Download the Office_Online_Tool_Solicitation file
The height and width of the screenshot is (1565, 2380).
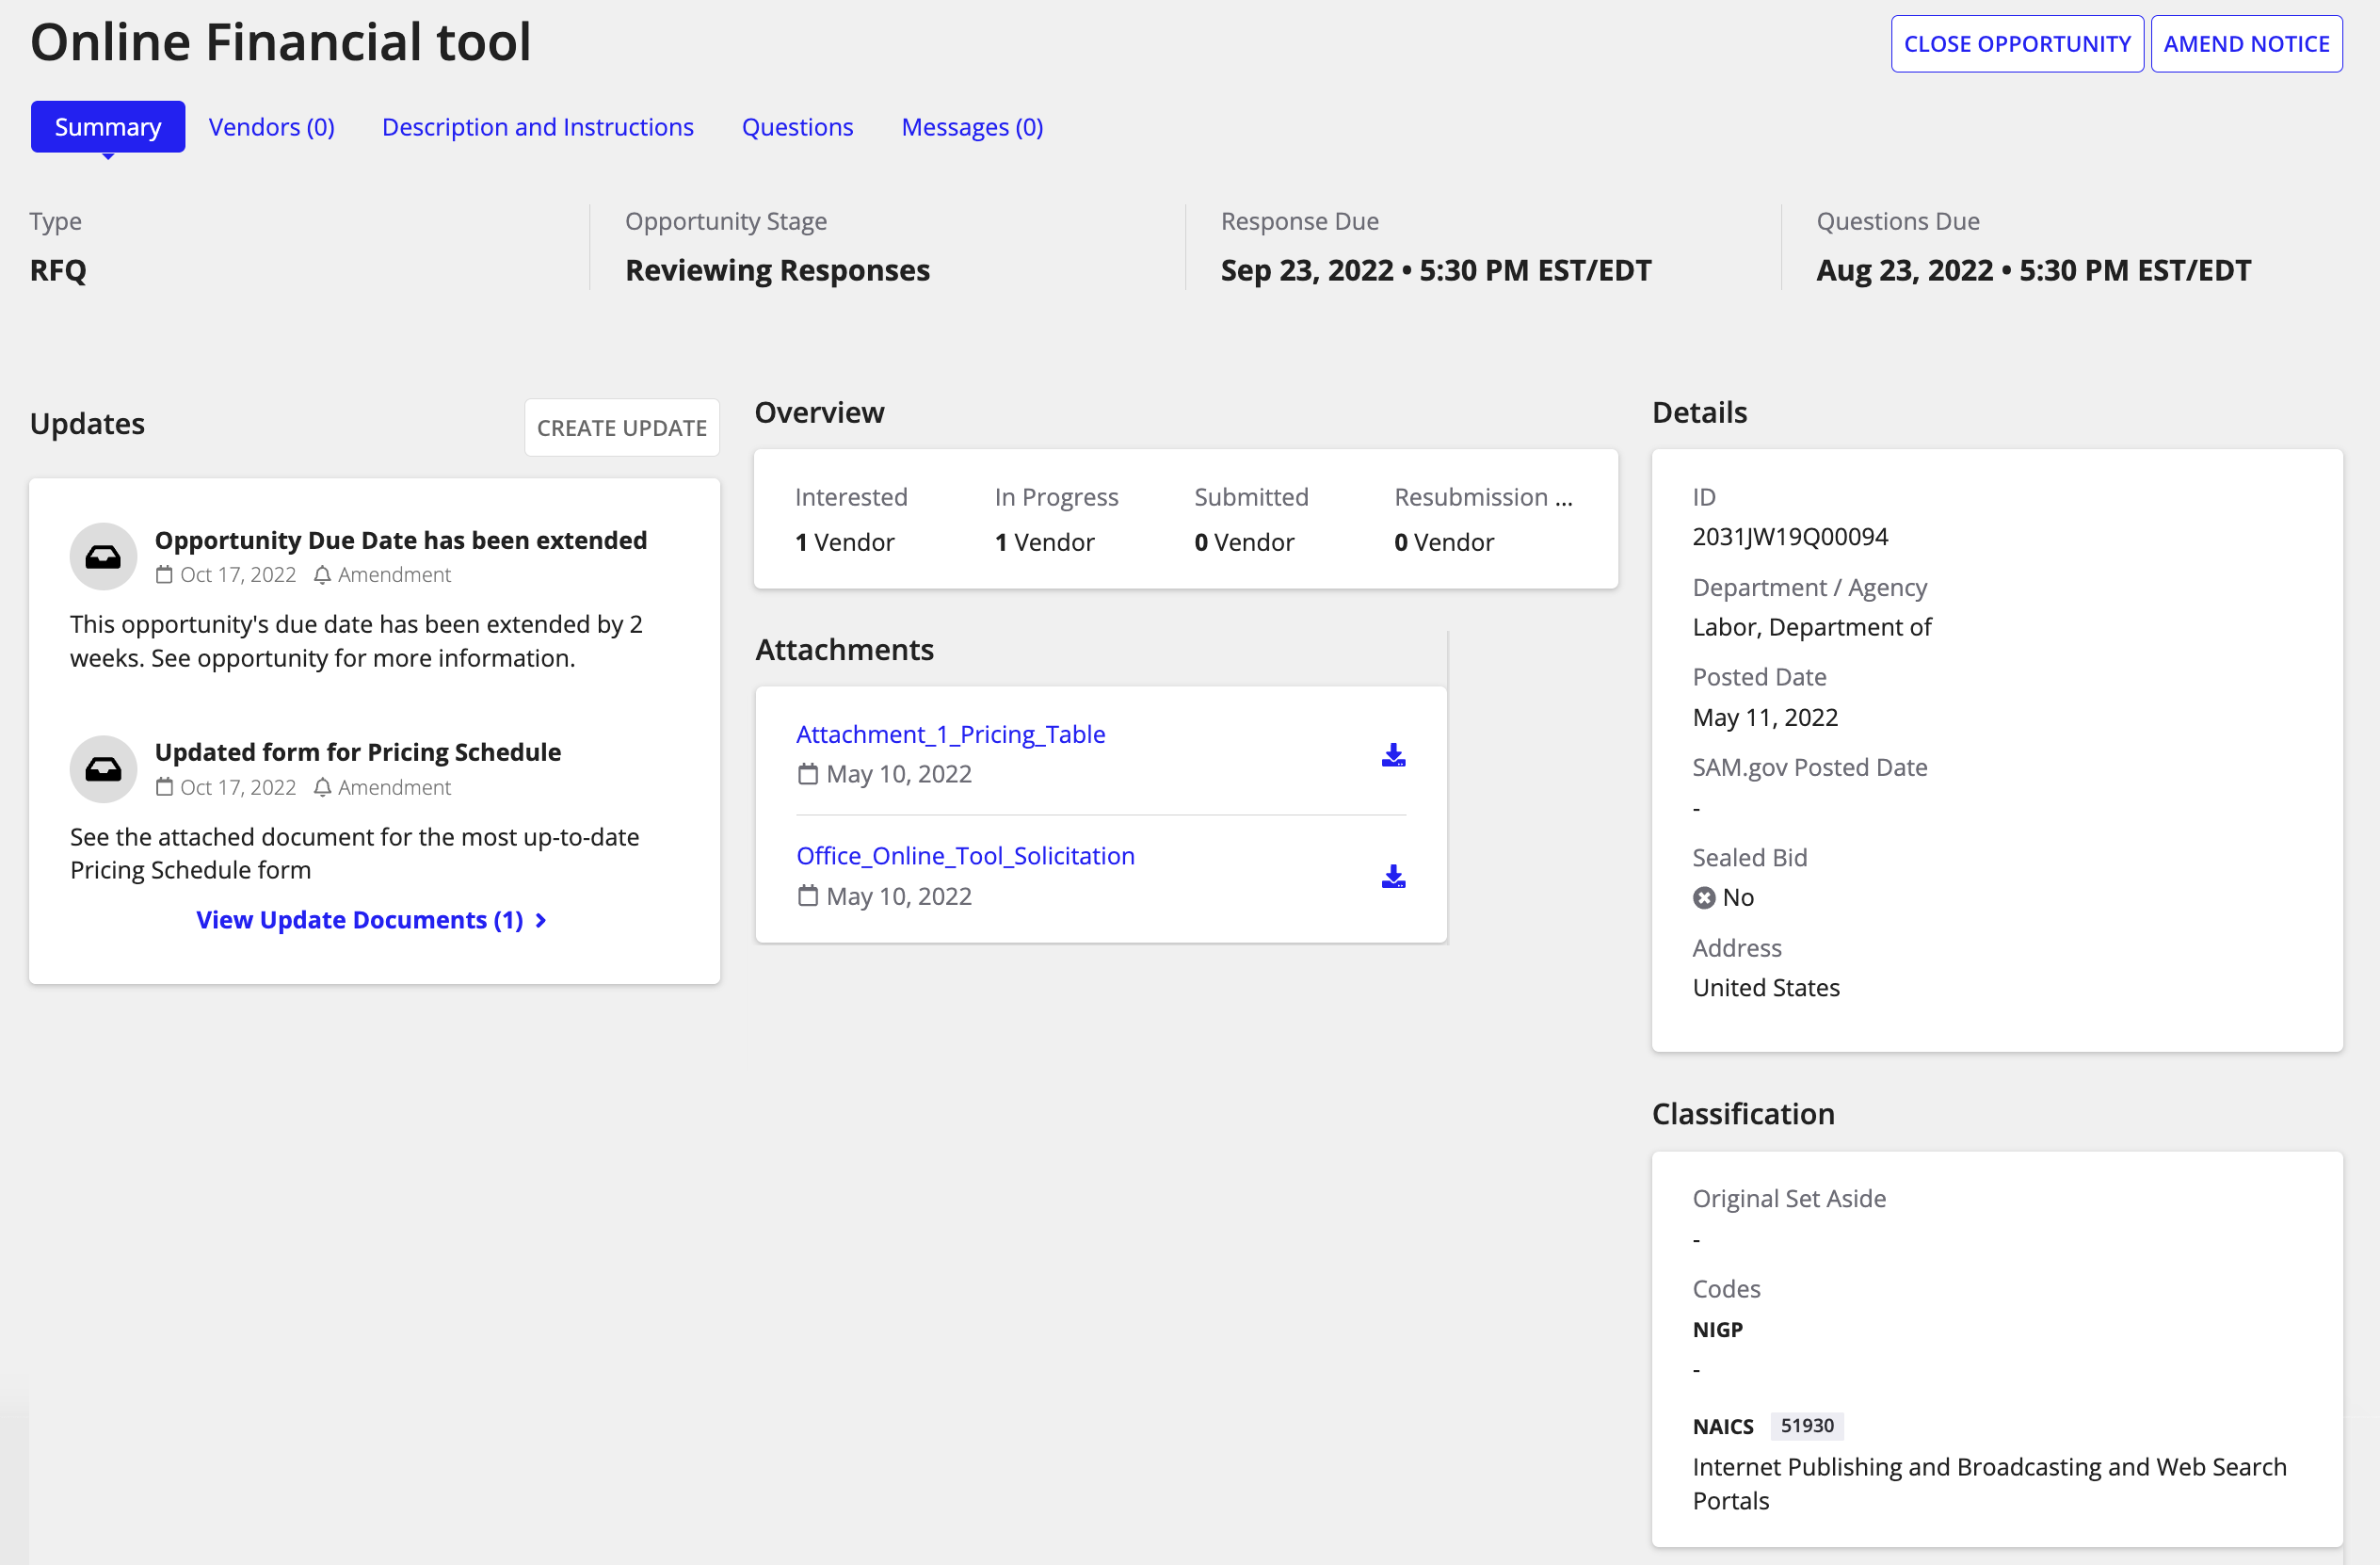[1393, 876]
